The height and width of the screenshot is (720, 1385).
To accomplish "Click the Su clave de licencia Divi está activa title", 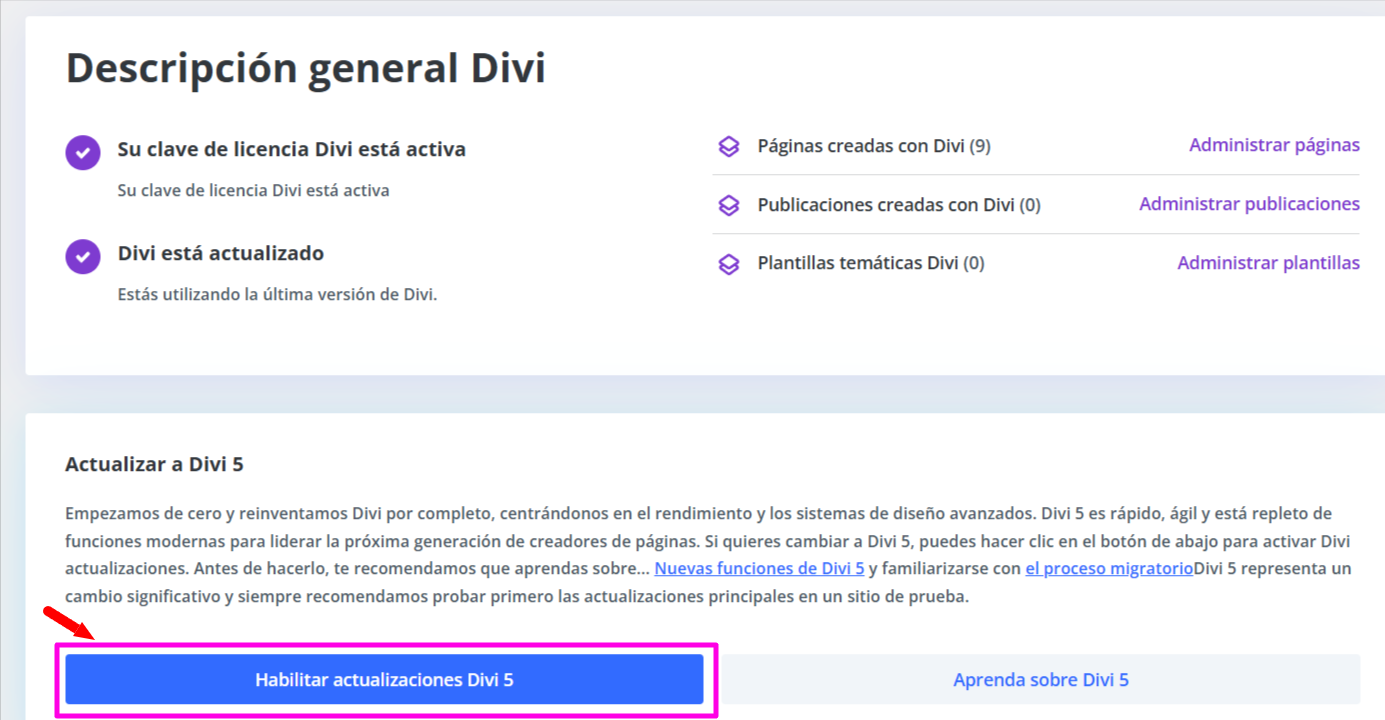I will [x=292, y=150].
